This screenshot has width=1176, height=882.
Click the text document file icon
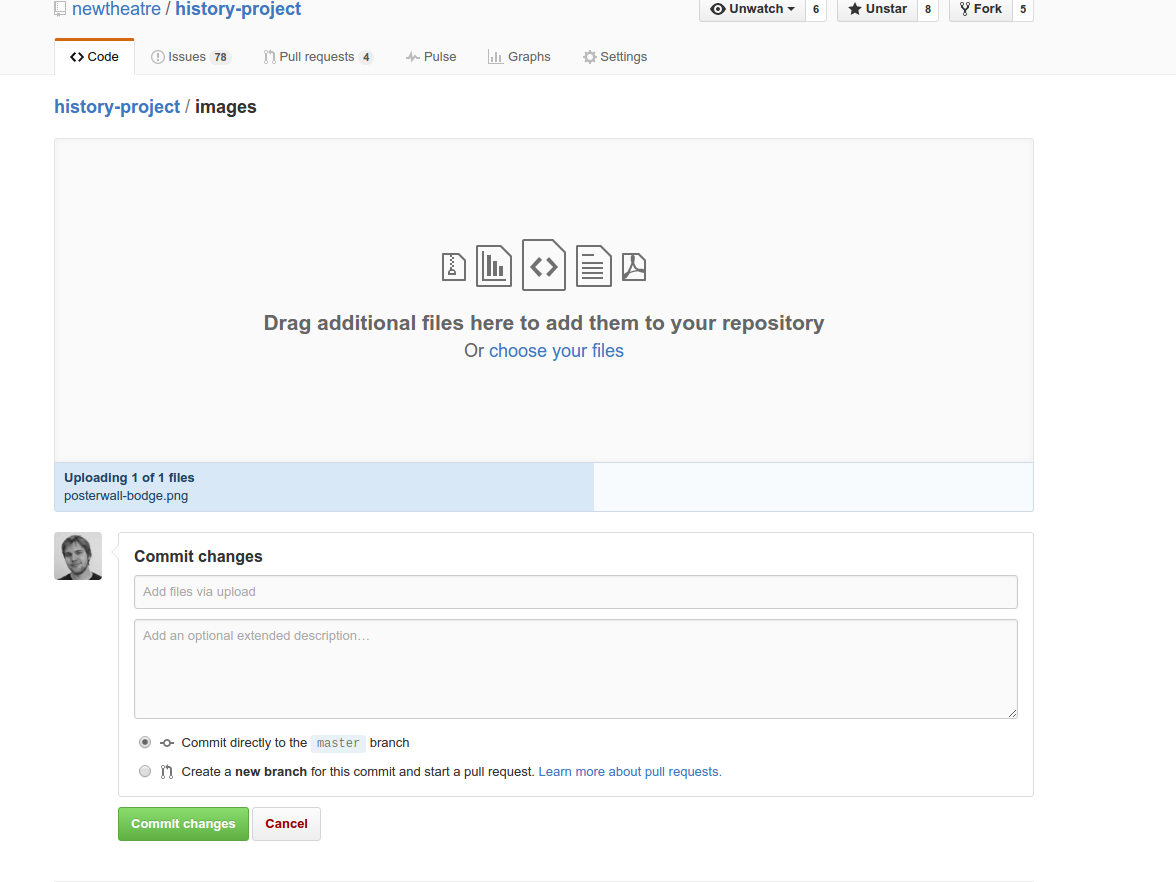pos(593,266)
